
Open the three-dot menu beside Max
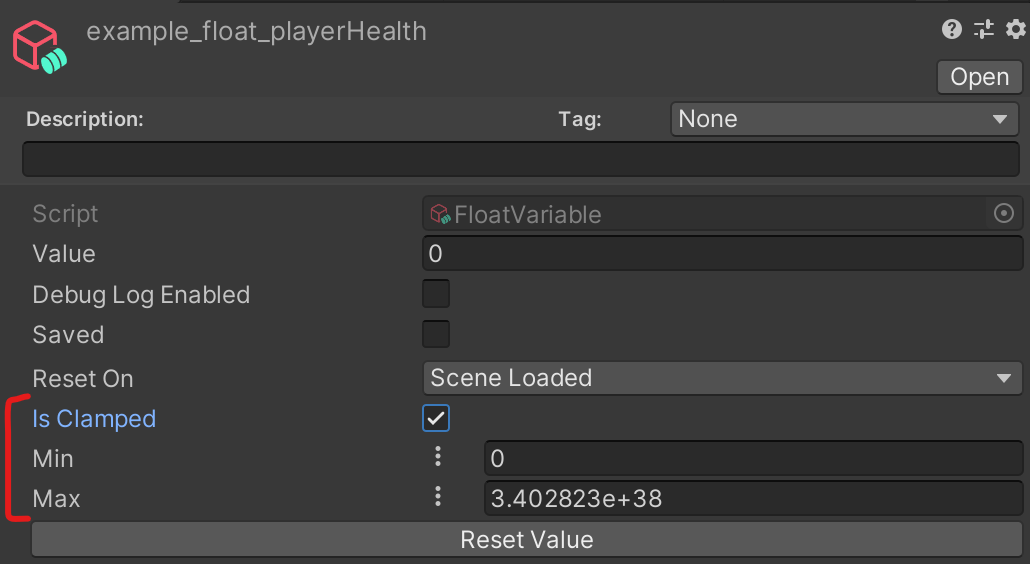[437, 497]
